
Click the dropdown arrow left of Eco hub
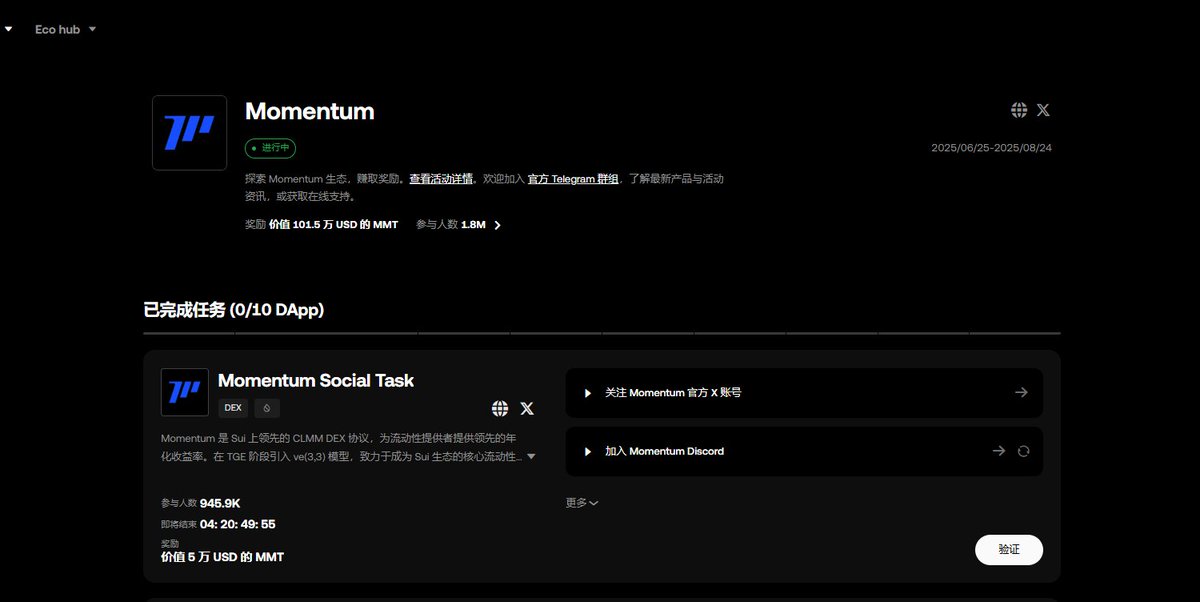(8, 29)
